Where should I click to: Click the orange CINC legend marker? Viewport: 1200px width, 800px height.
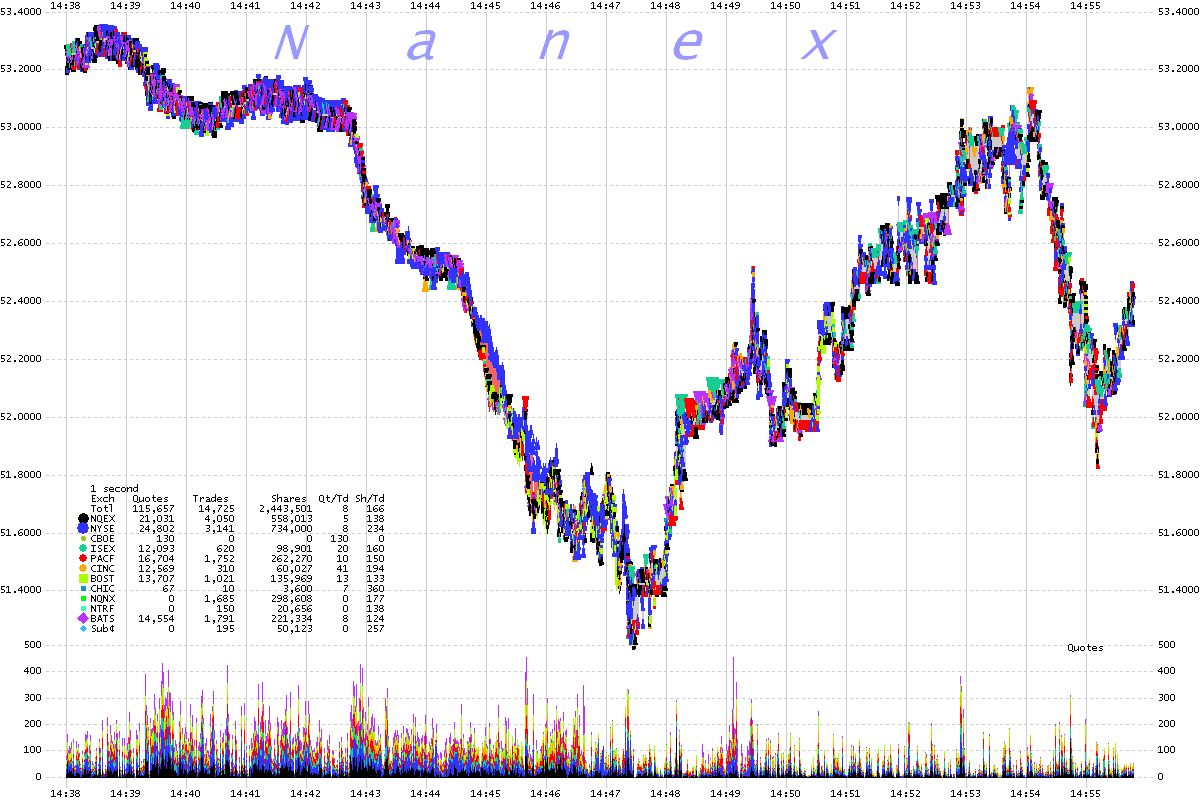(82, 568)
